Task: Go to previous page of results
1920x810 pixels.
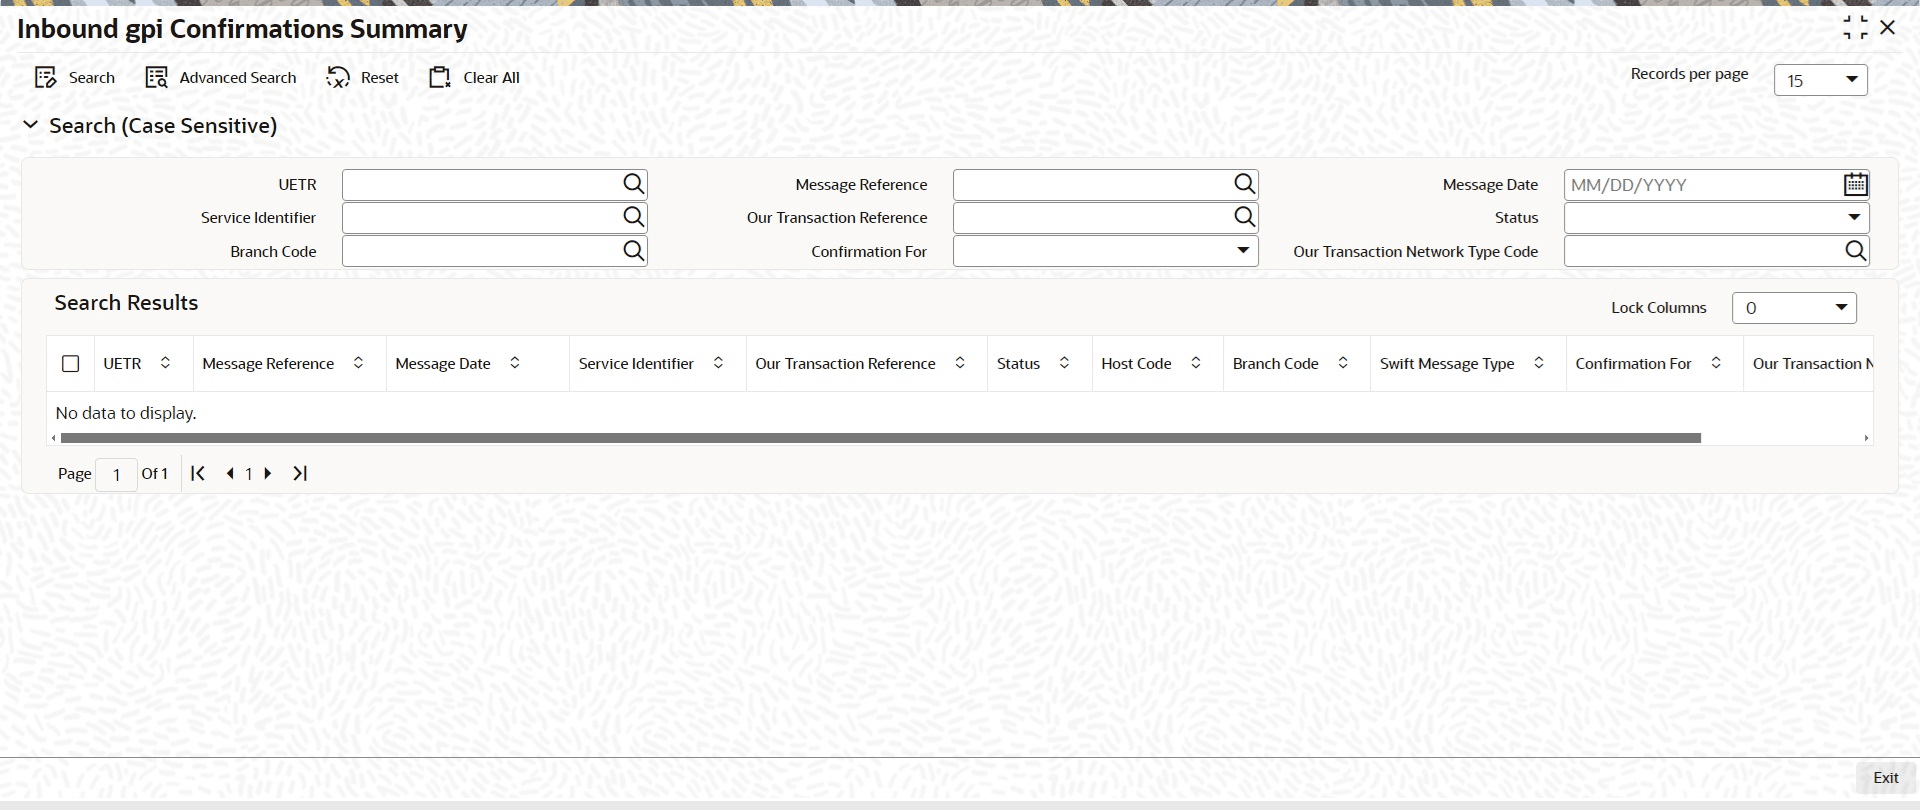Action: 230,473
